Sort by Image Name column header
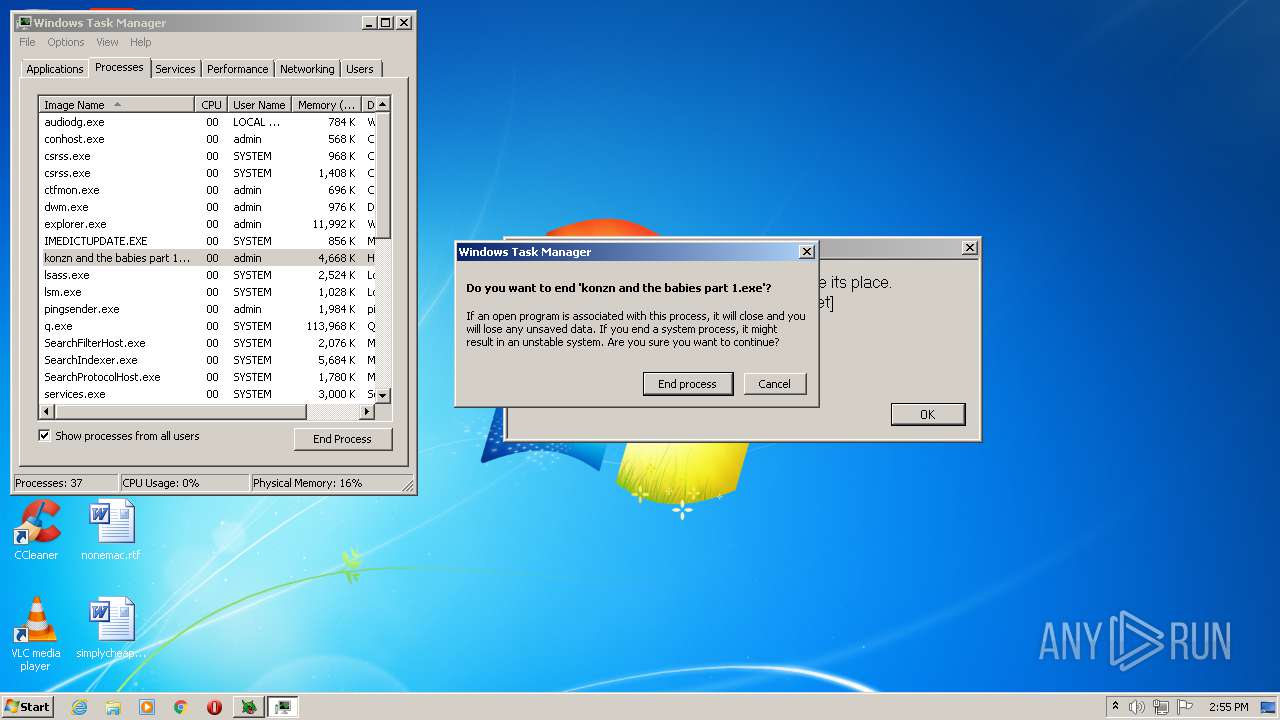 (117, 104)
